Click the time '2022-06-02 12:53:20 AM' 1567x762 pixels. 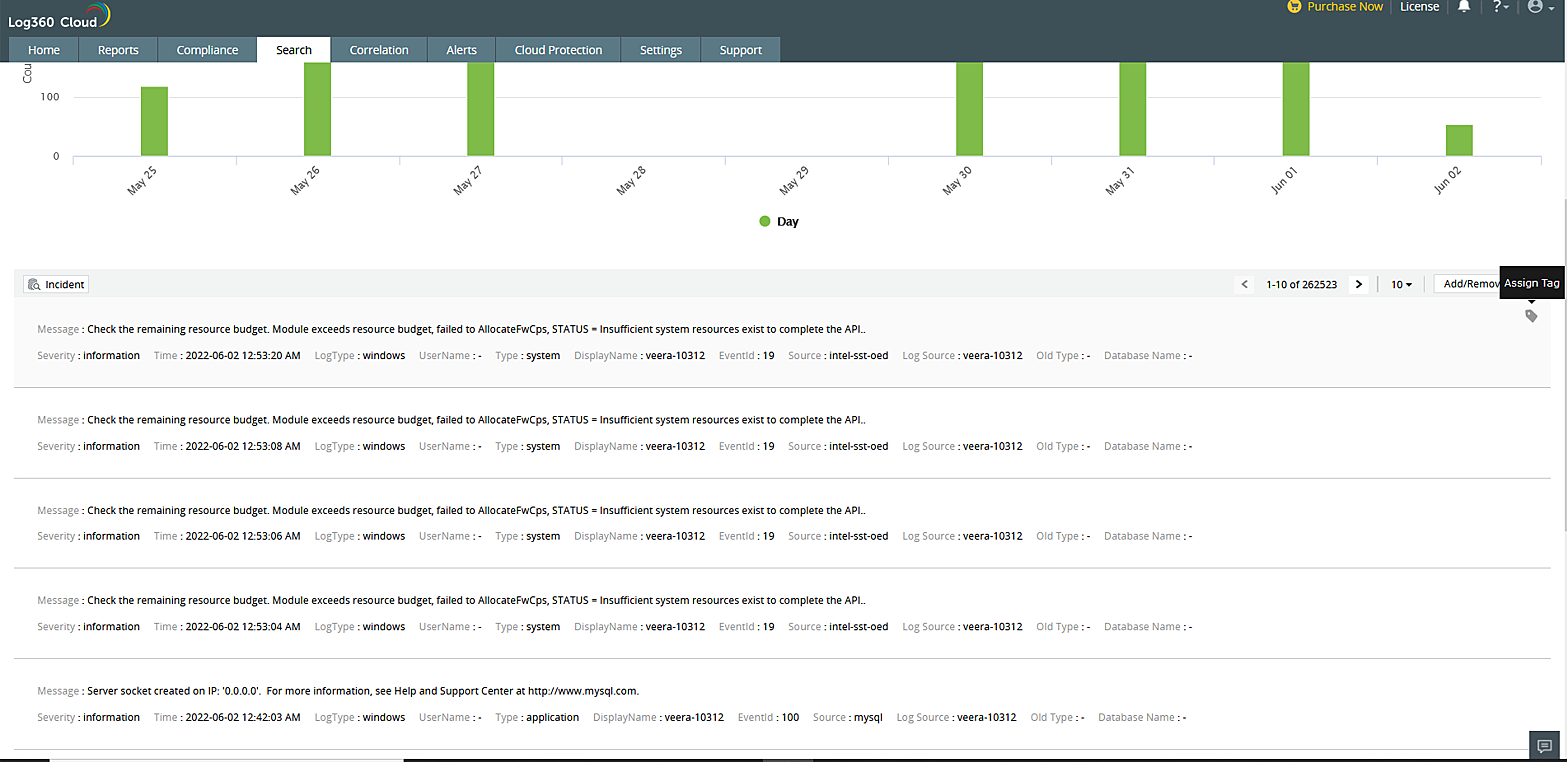[243, 355]
